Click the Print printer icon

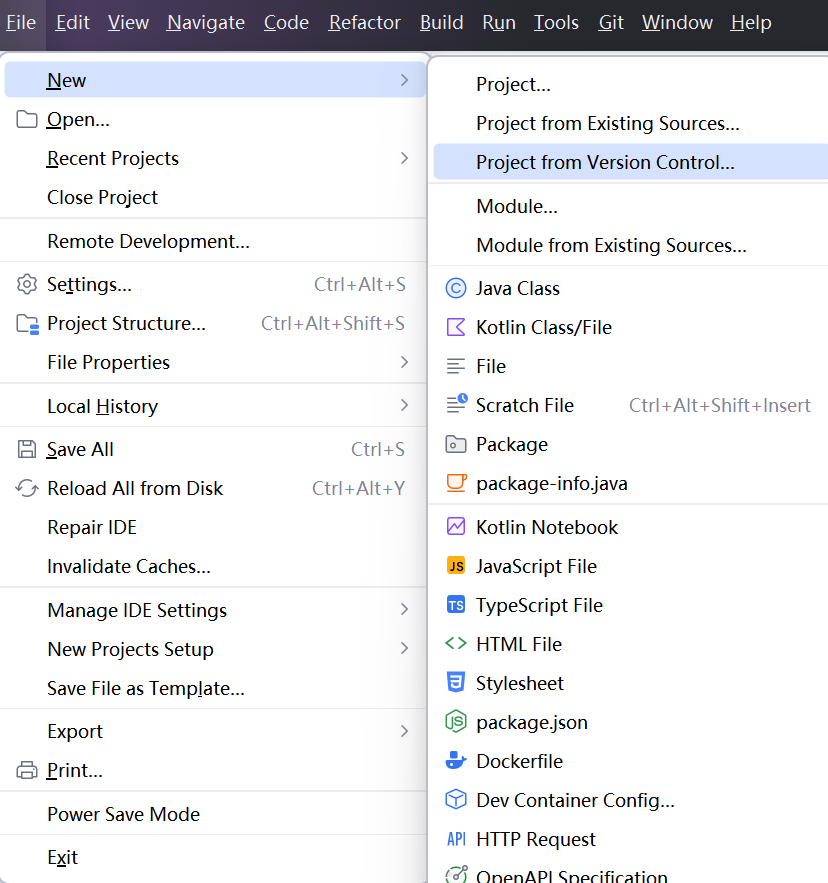coord(26,770)
